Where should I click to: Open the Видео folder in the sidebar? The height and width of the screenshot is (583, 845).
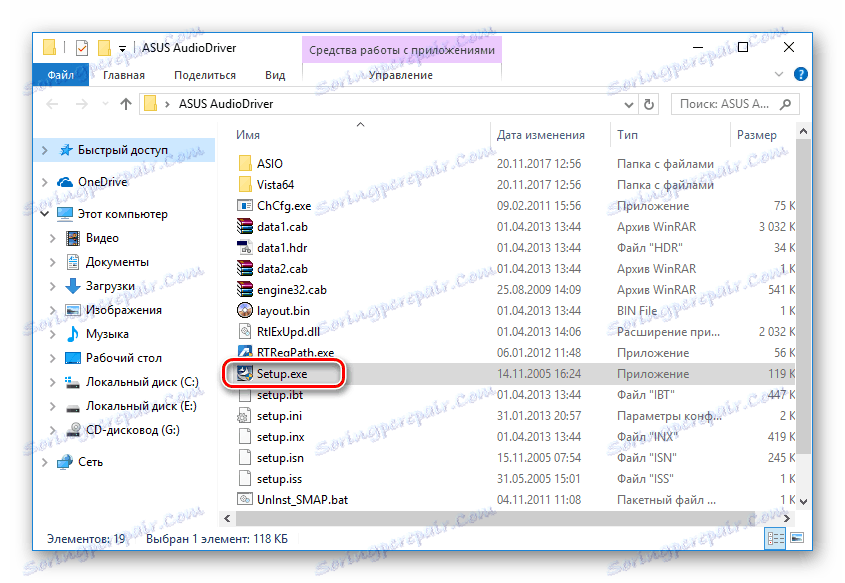[x=102, y=238]
